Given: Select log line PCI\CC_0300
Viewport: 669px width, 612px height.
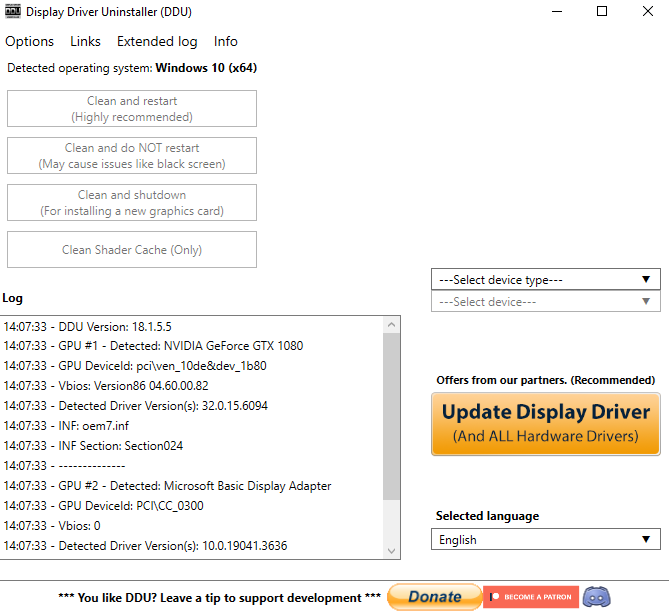Looking at the screenshot, I should pos(103,506).
